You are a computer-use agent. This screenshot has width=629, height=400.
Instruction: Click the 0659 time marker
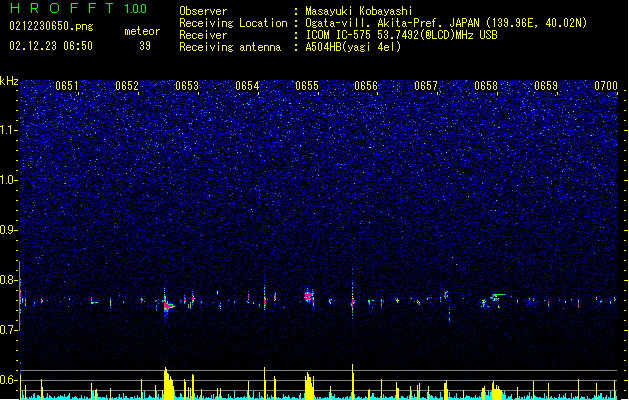click(546, 86)
